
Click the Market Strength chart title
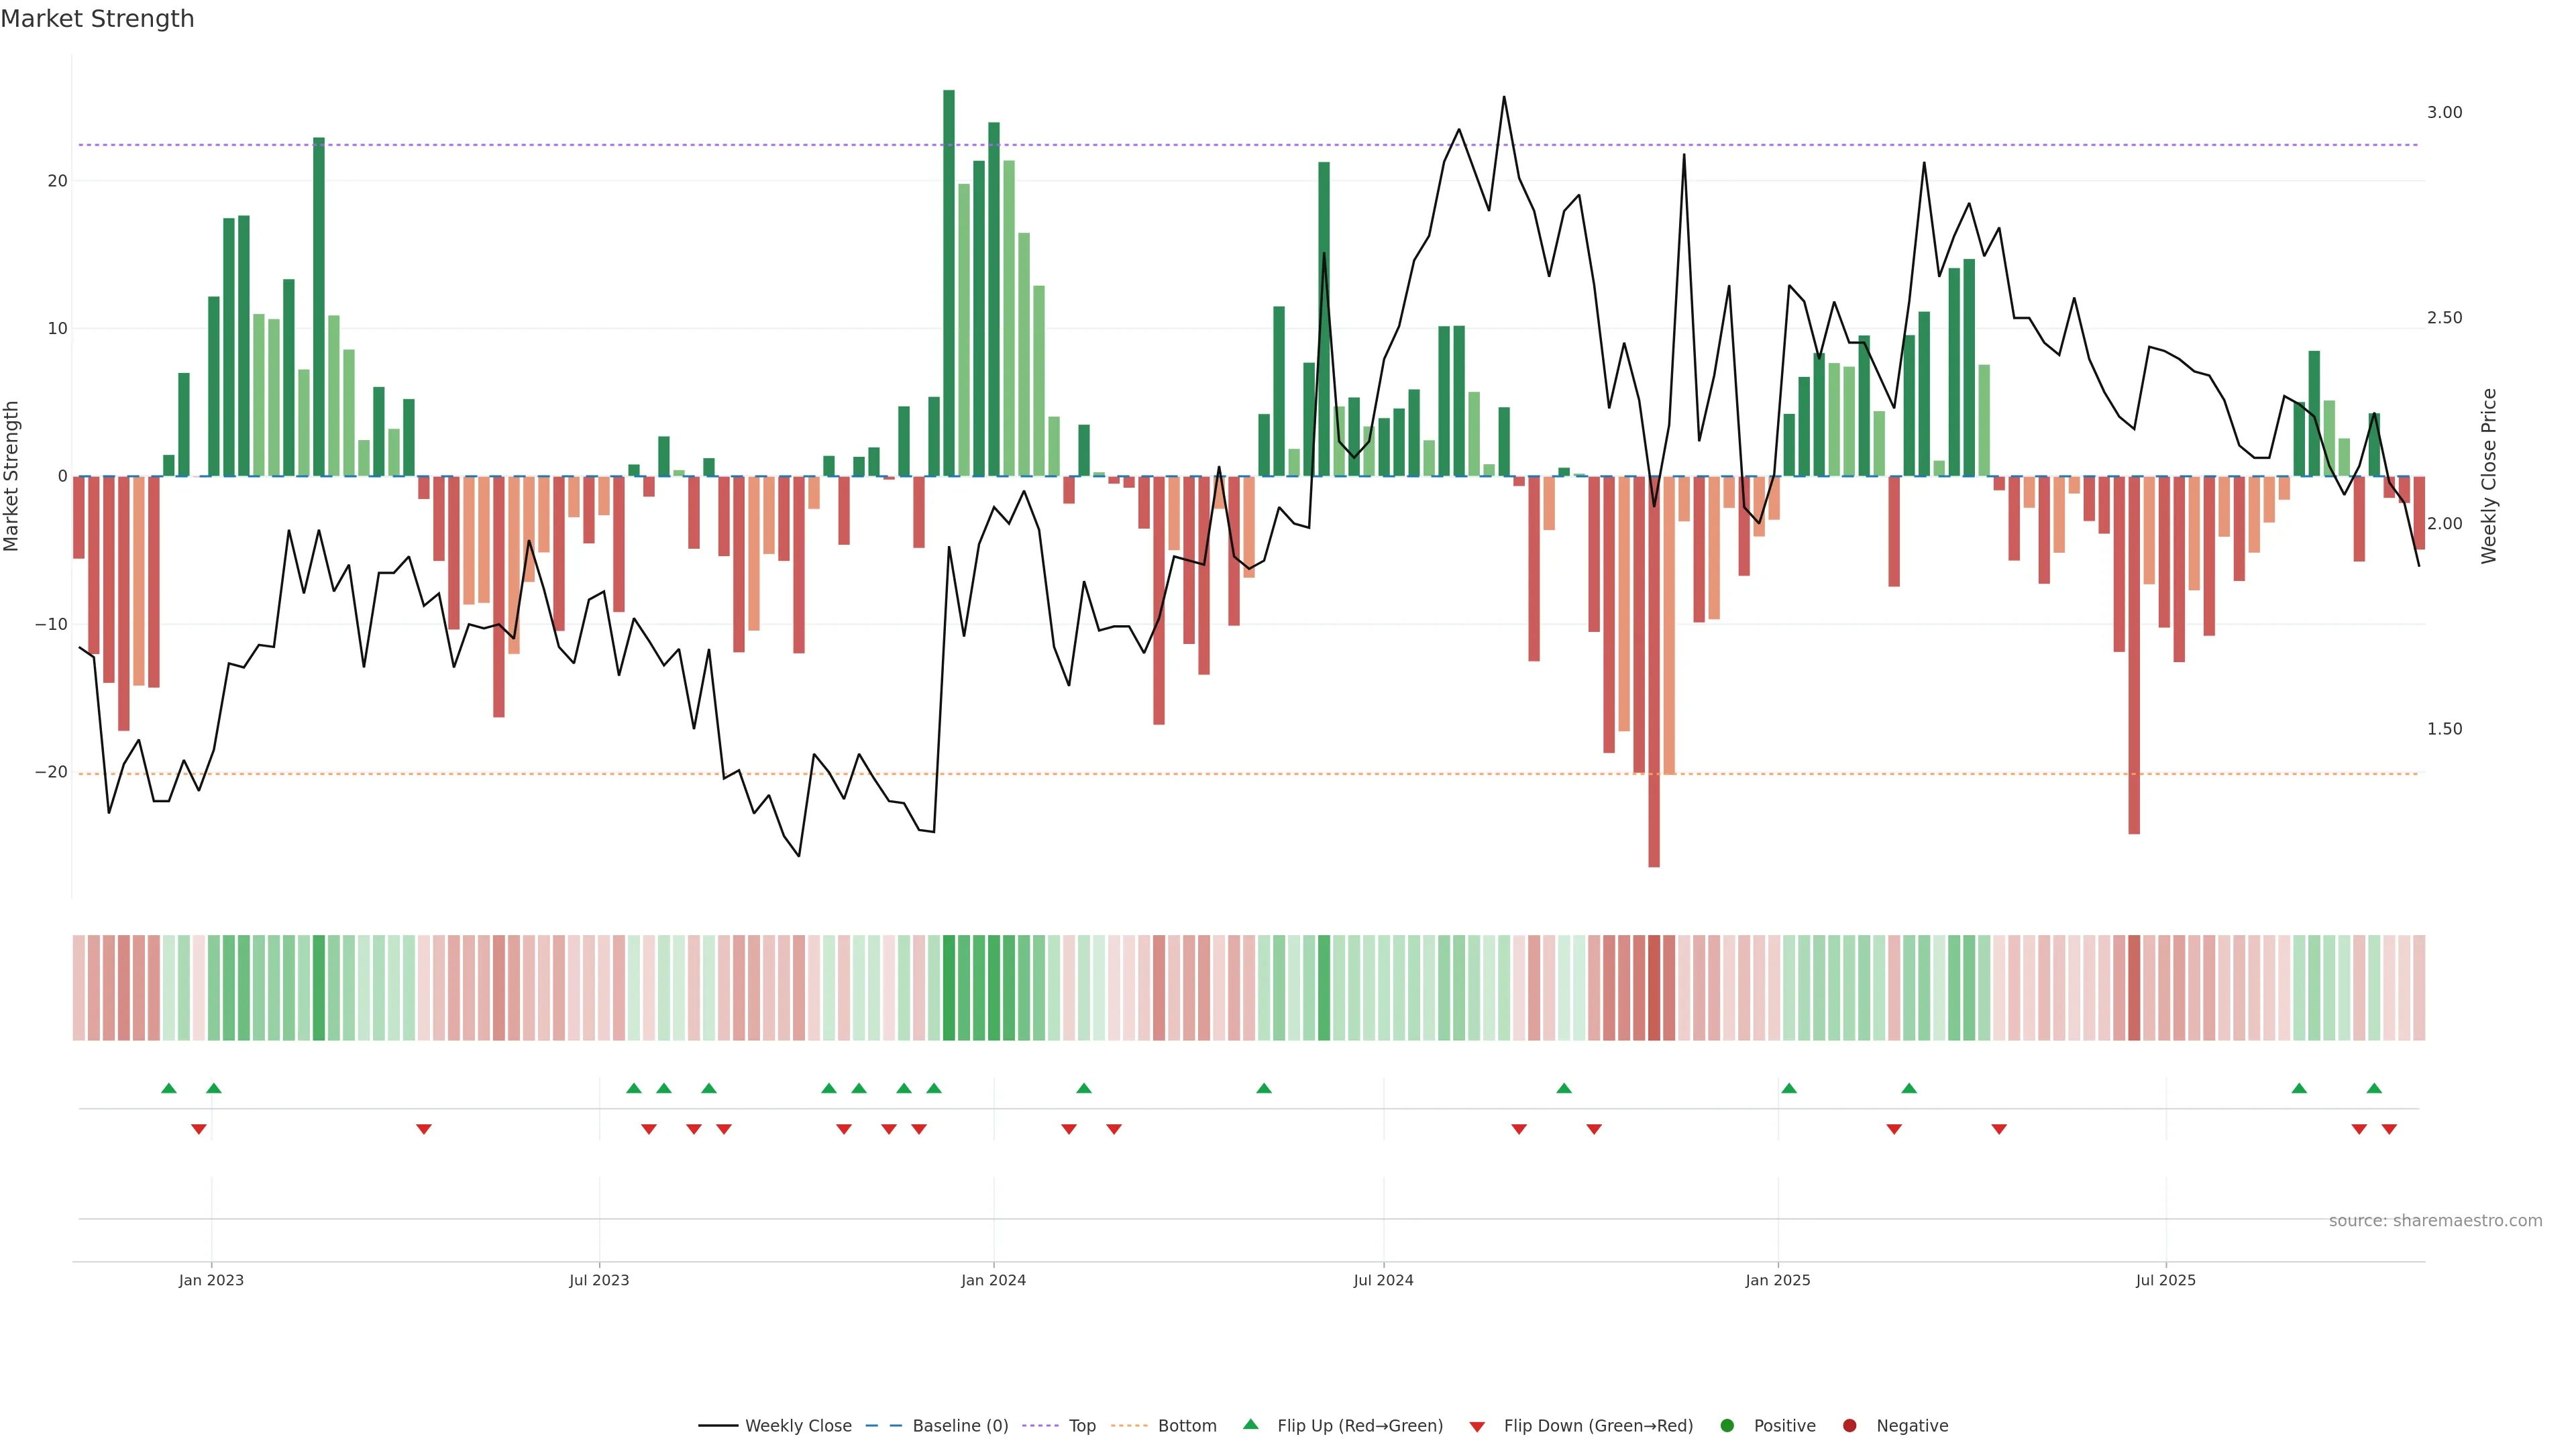97,19
